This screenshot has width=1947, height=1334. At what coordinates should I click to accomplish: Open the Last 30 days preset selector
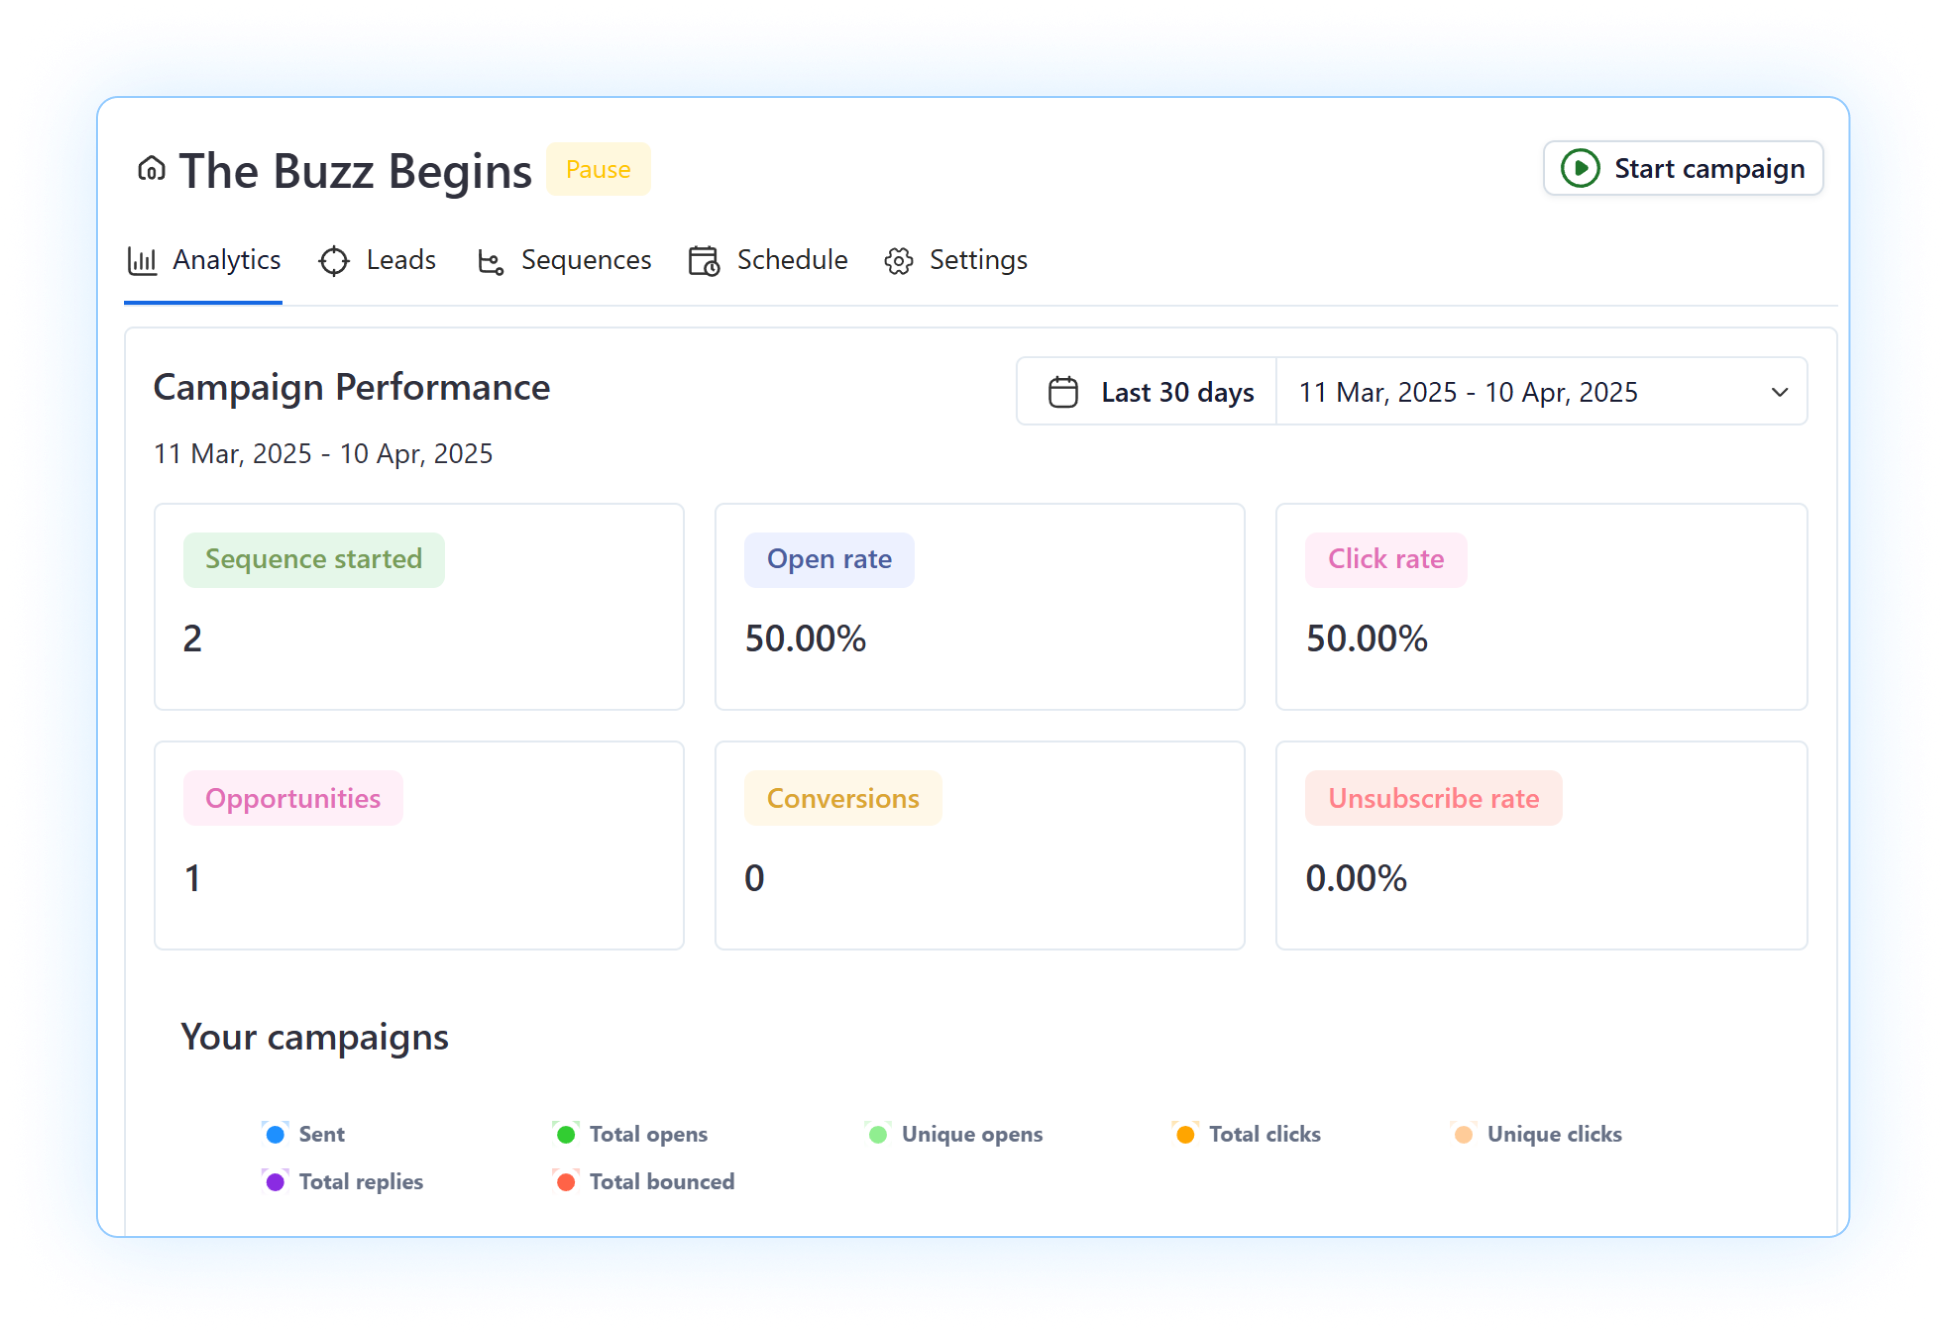click(x=1176, y=392)
